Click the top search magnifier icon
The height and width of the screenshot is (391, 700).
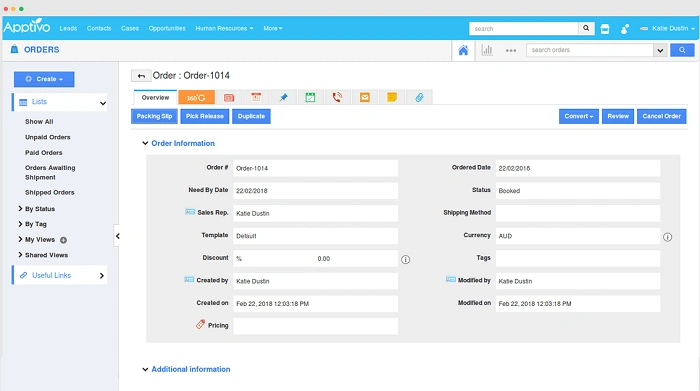(x=586, y=28)
